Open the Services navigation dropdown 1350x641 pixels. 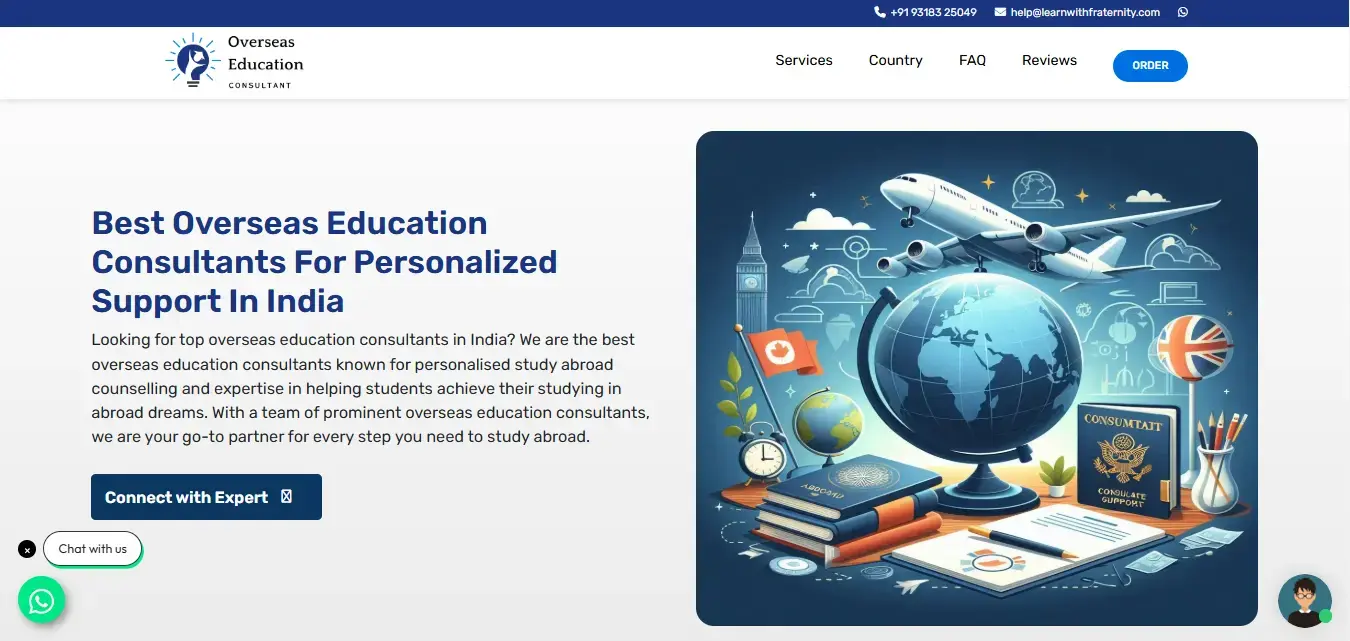pos(804,60)
